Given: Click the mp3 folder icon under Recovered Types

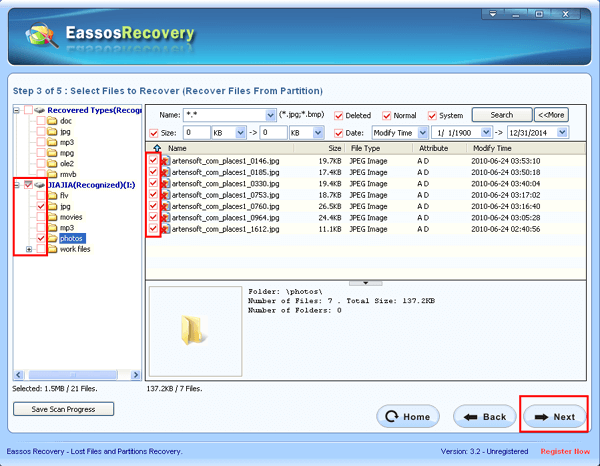Looking at the screenshot, I should 52,142.
